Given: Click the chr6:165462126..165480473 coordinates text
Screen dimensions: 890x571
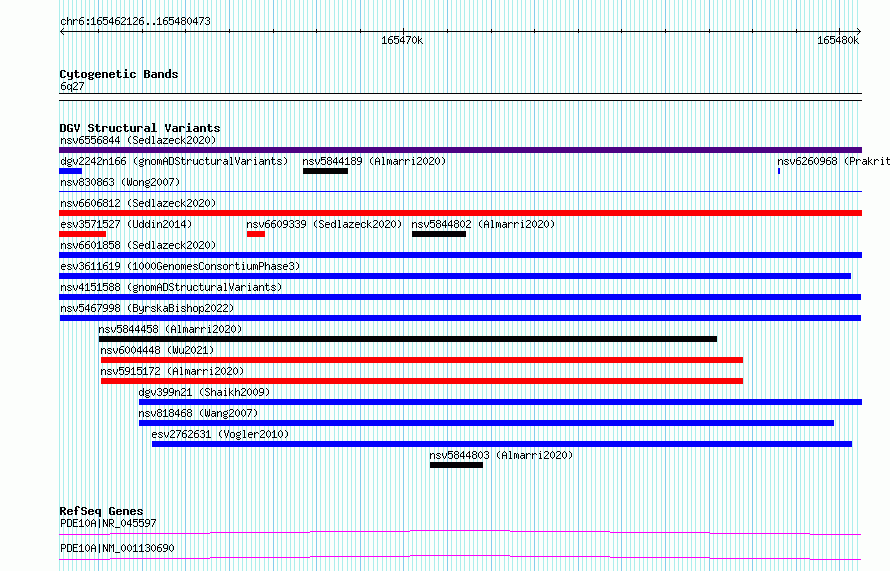Looking at the screenshot, I should (x=135, y=21).
